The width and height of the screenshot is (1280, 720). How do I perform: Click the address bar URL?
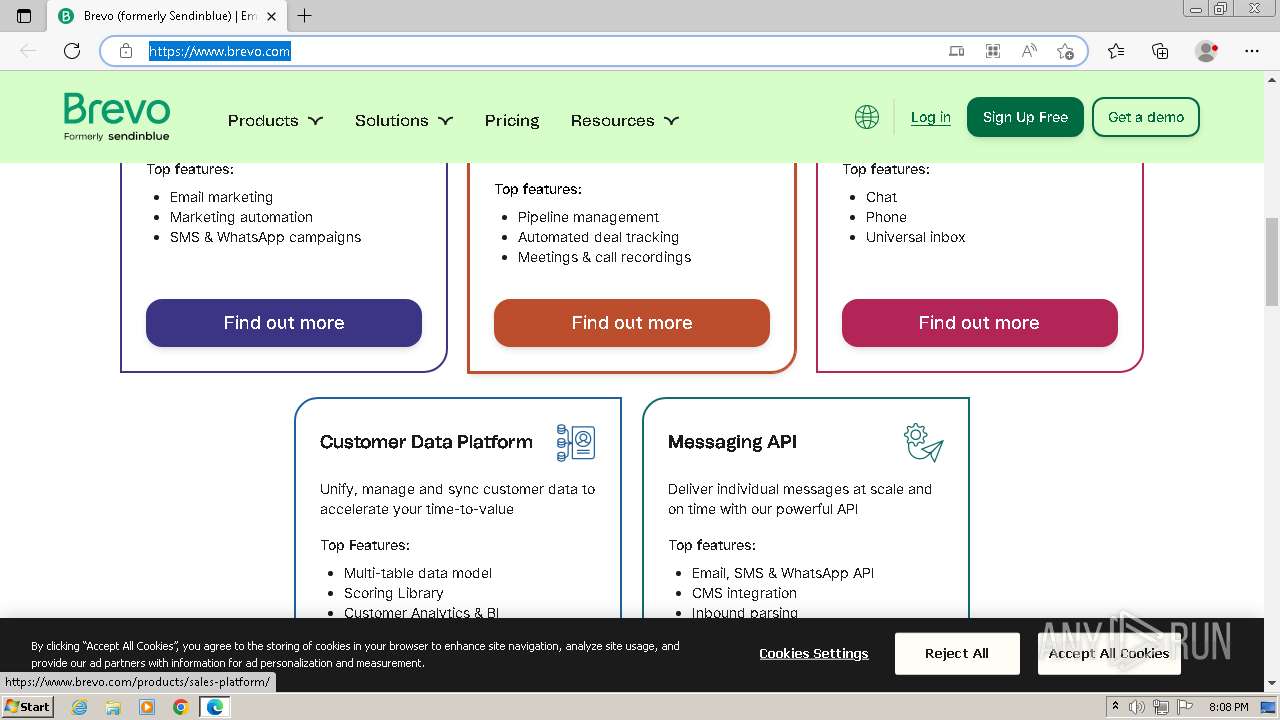(220, 51)
